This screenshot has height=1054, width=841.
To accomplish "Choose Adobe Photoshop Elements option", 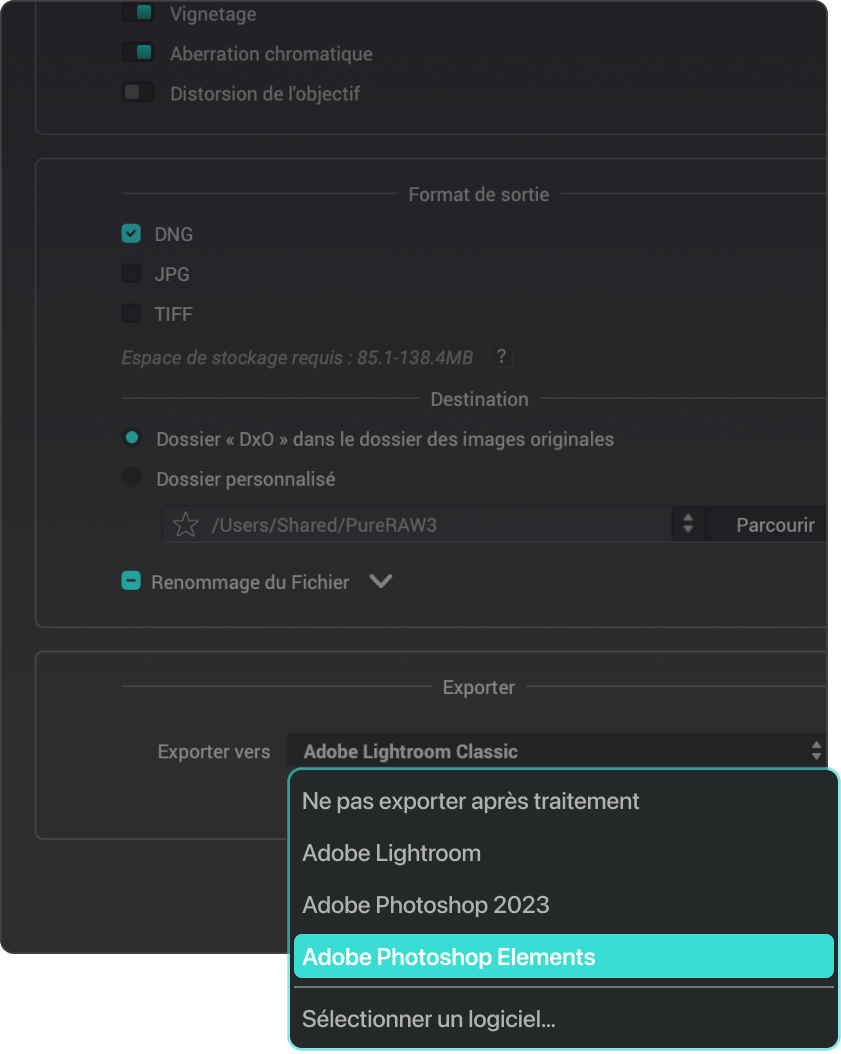I will point(563,957).
